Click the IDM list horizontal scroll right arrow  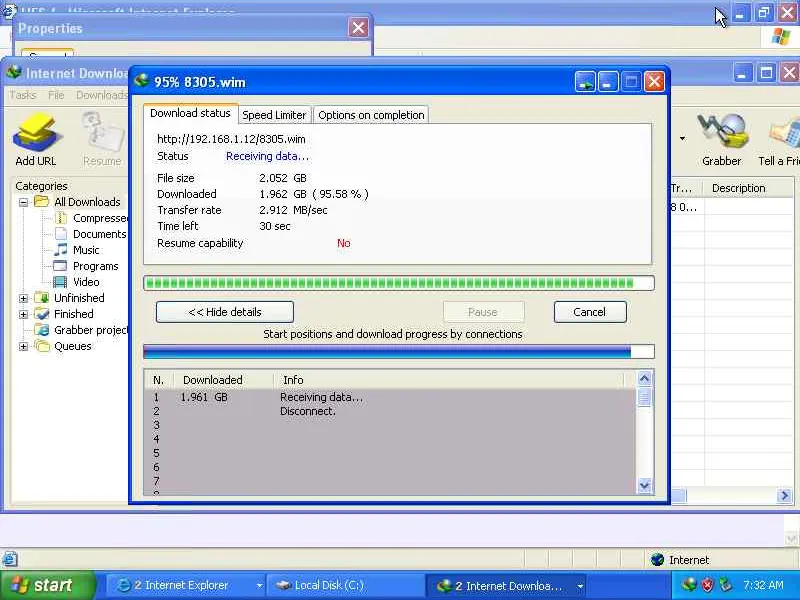tap(784, 495)
